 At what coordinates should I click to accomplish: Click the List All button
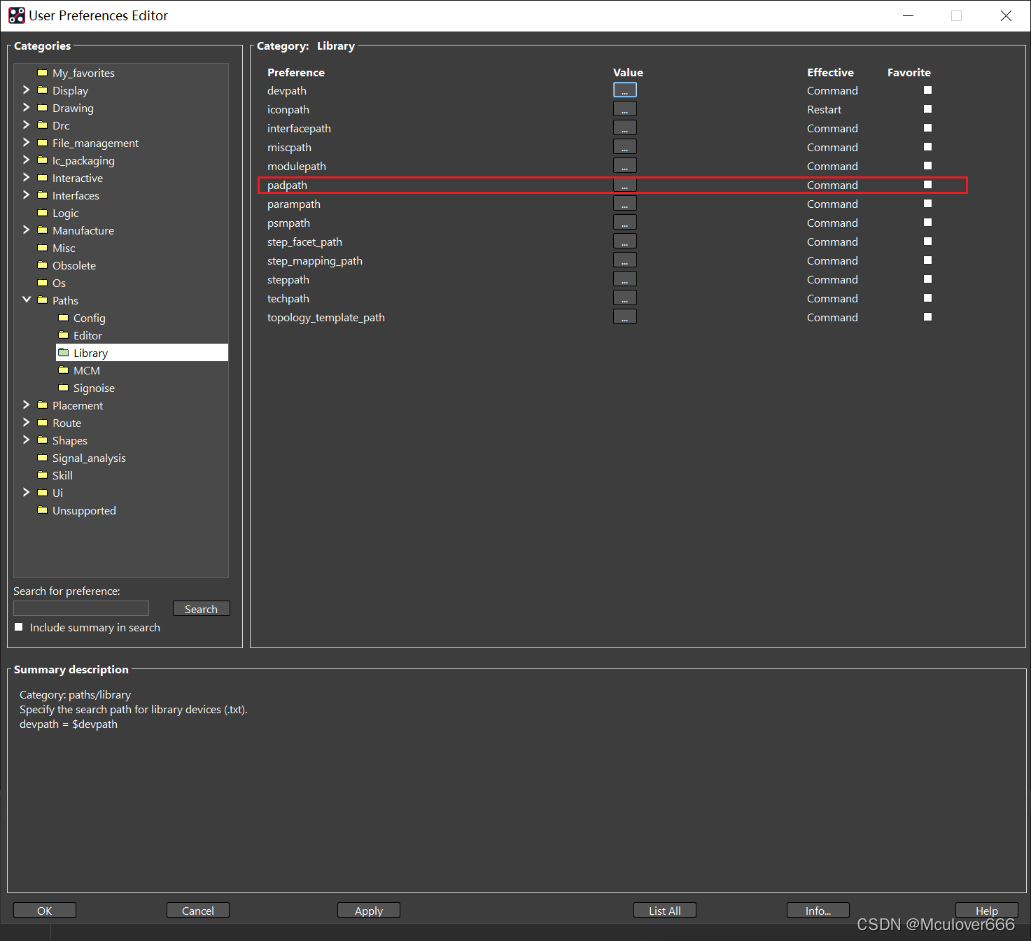point(664,911)
